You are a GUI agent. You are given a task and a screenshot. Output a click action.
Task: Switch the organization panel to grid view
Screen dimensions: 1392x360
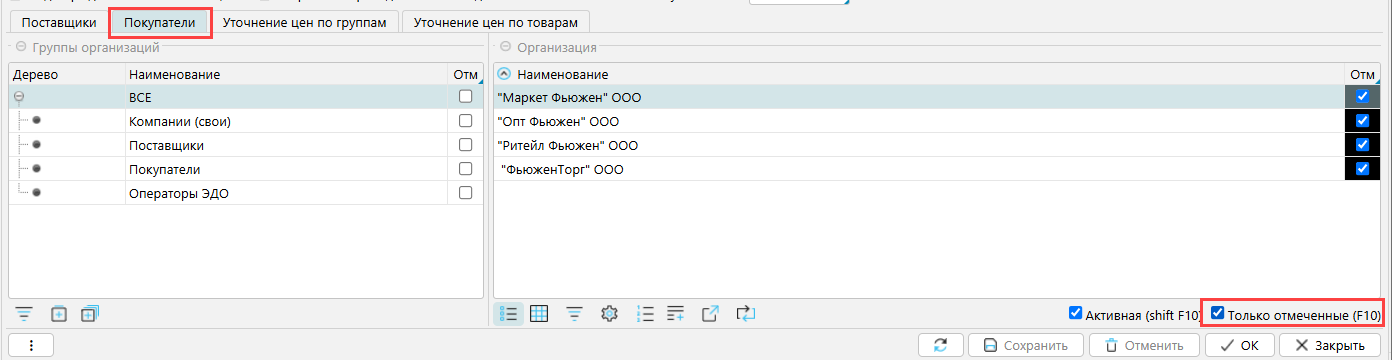pos(539,314)
